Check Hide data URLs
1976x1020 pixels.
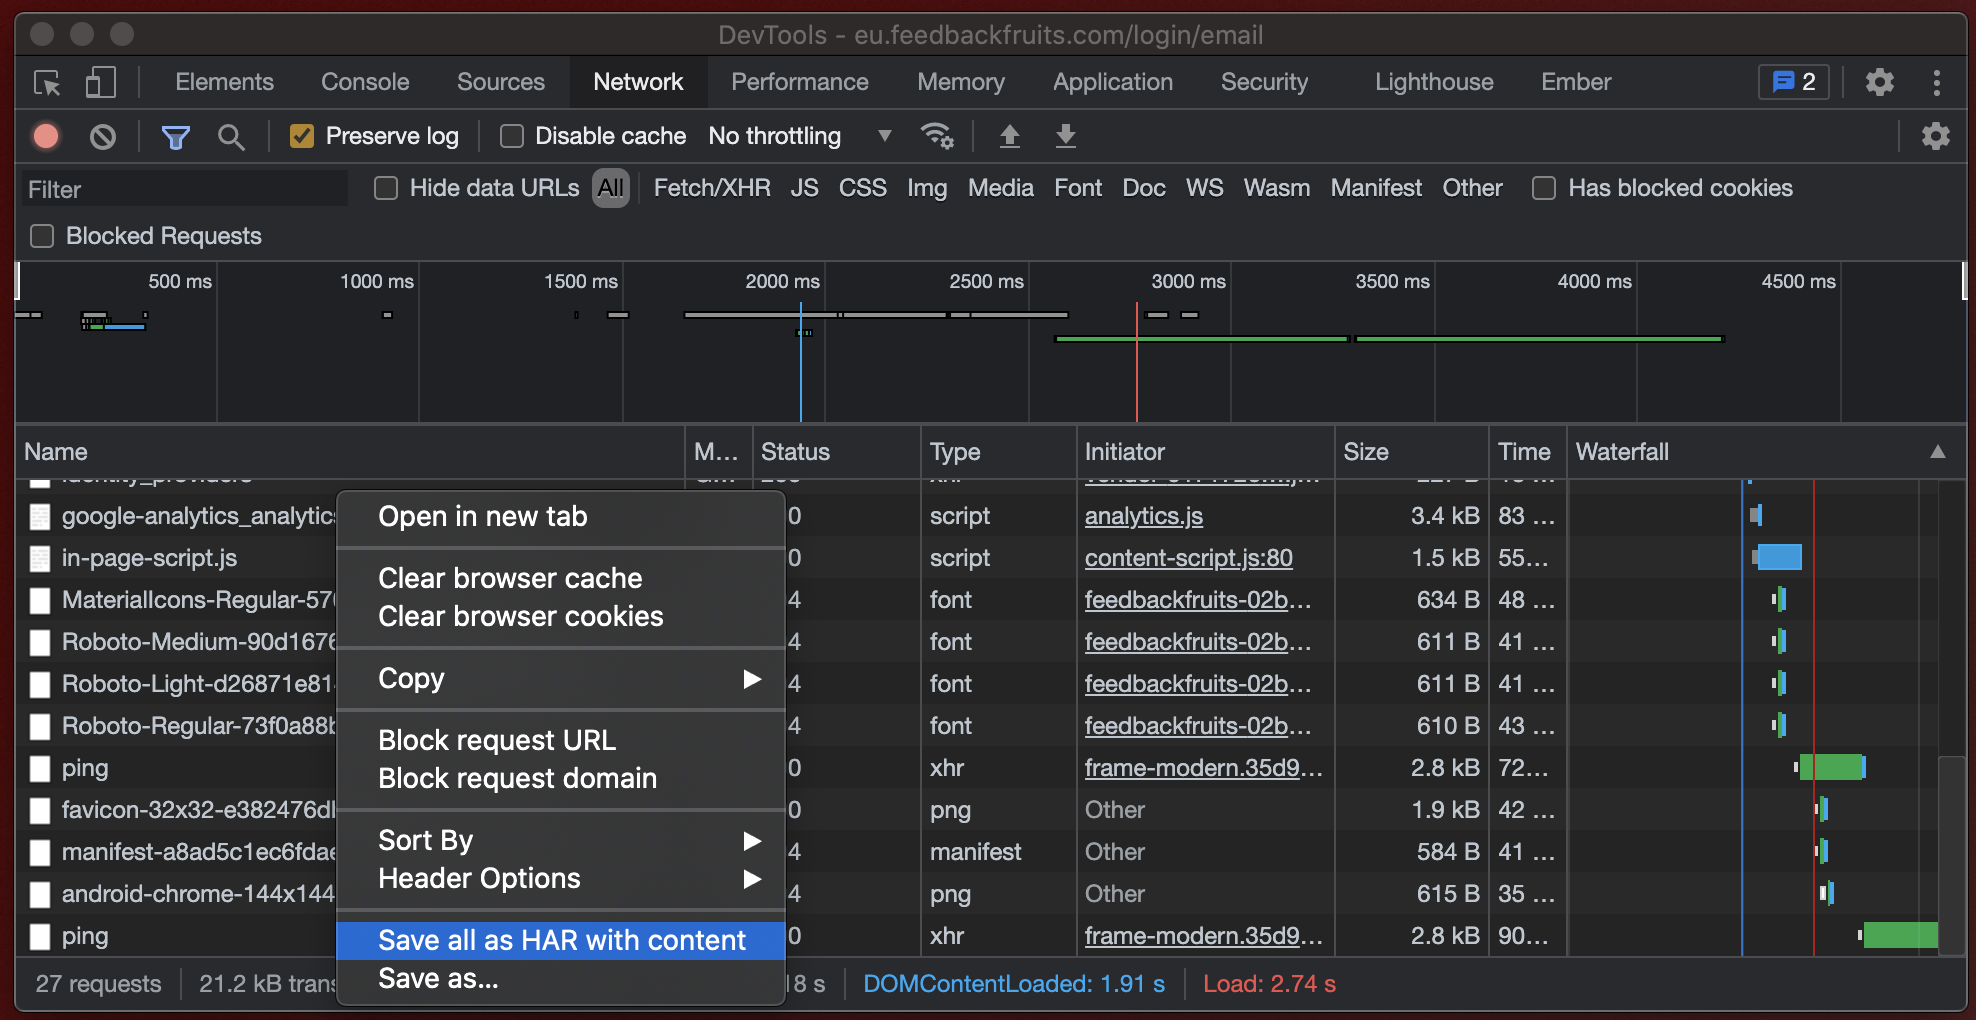pos(386,188)
